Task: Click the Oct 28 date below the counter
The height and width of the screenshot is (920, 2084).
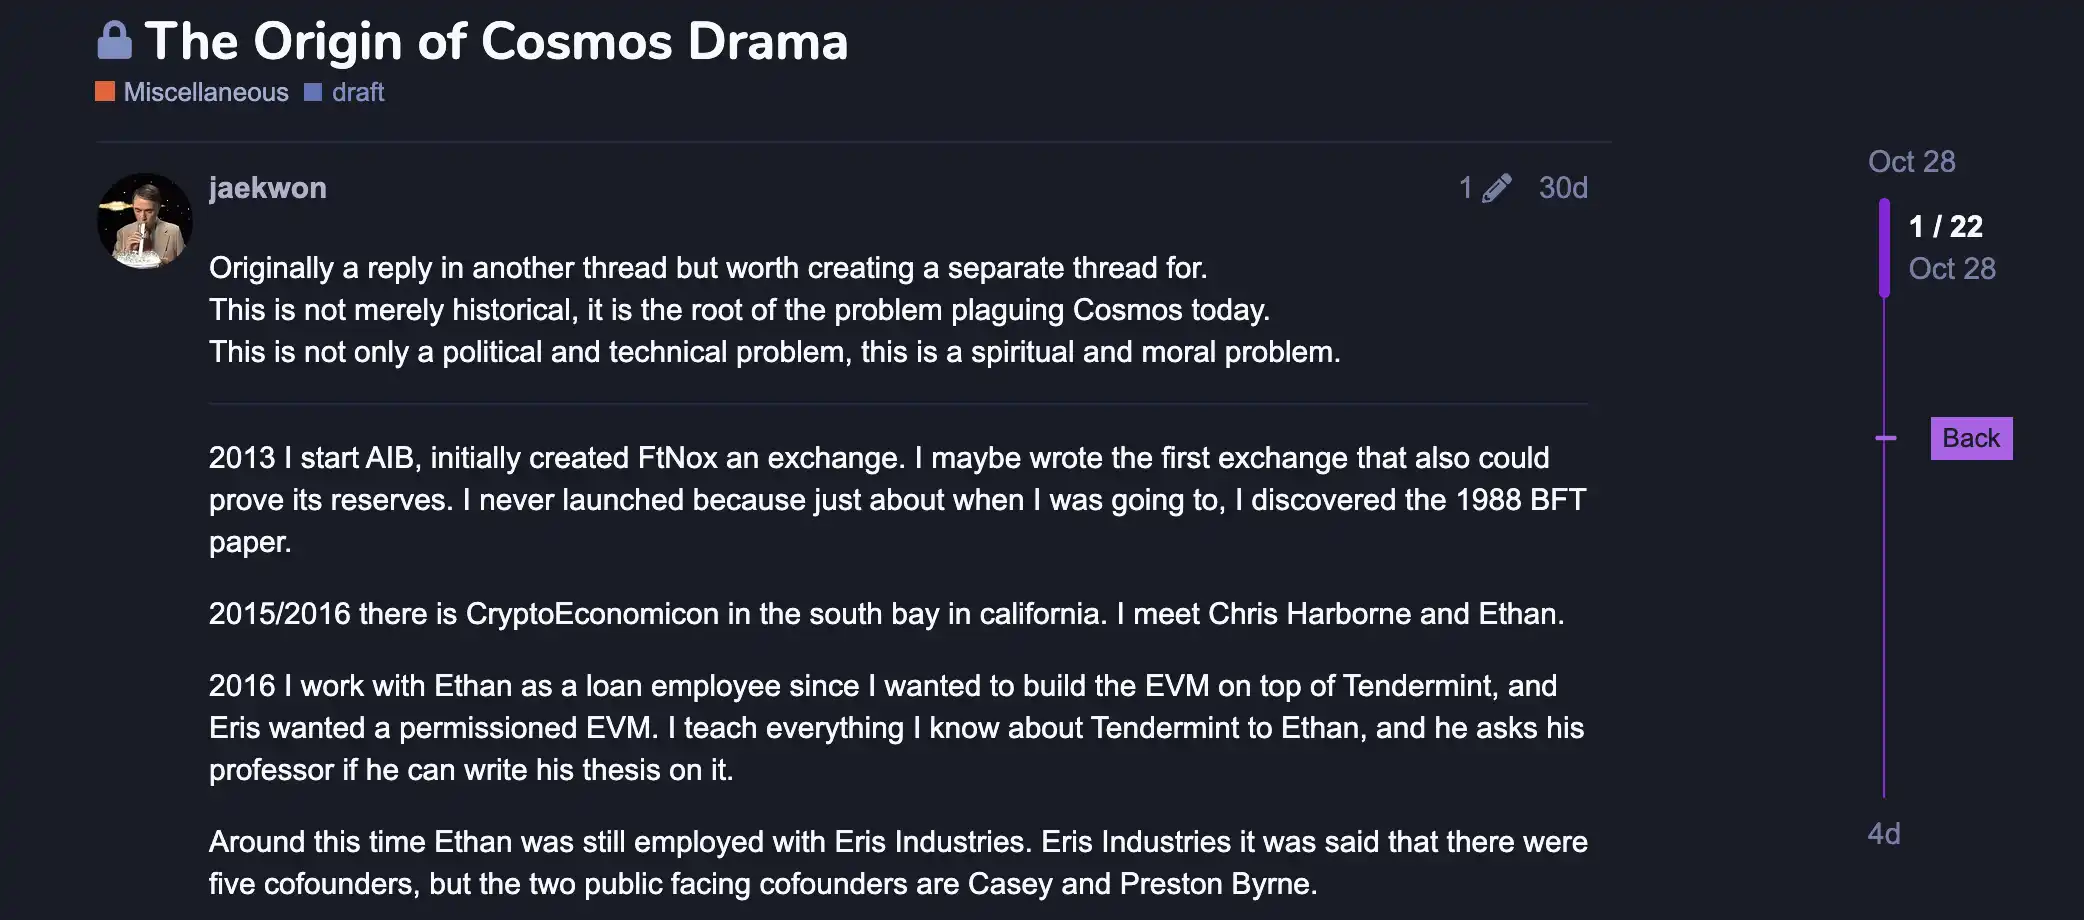Action: pyautogui.click(x=1951, y=269)
